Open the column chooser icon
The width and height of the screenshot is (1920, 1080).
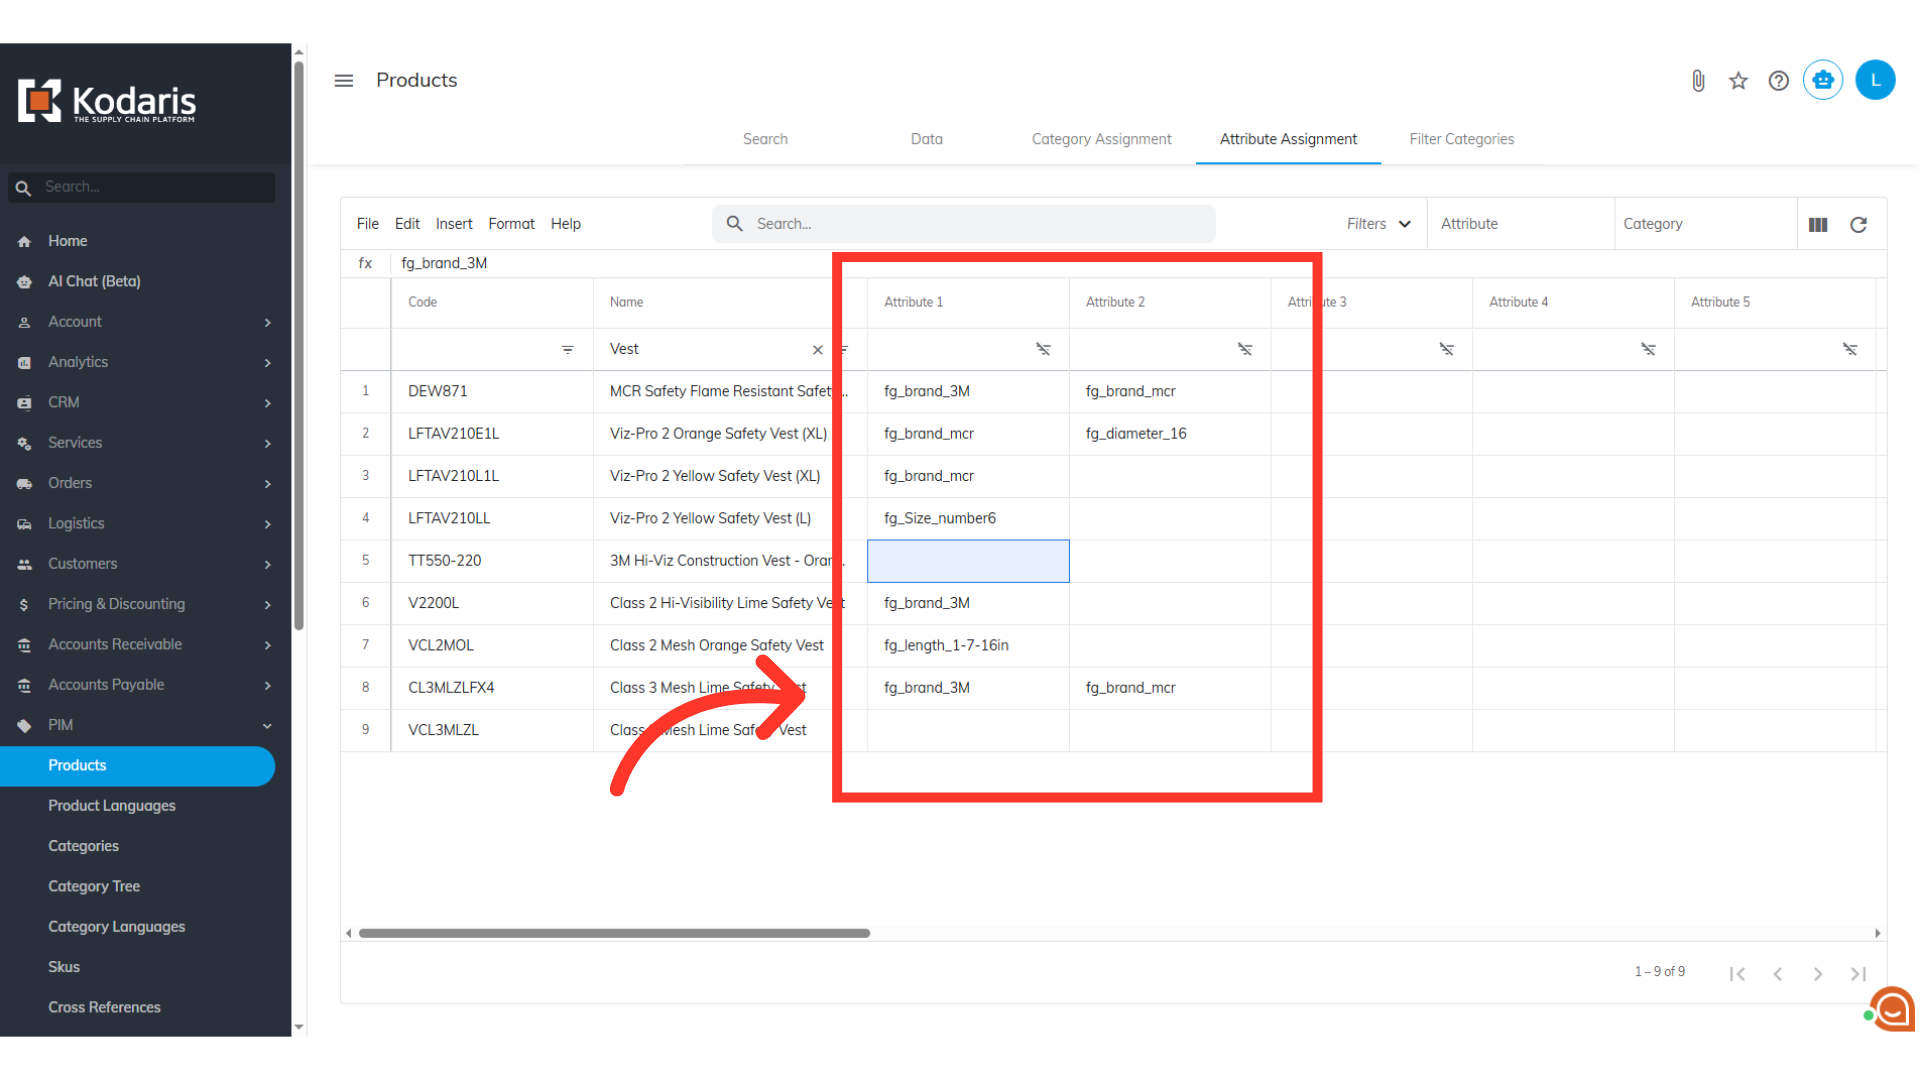click(1818, 224)
